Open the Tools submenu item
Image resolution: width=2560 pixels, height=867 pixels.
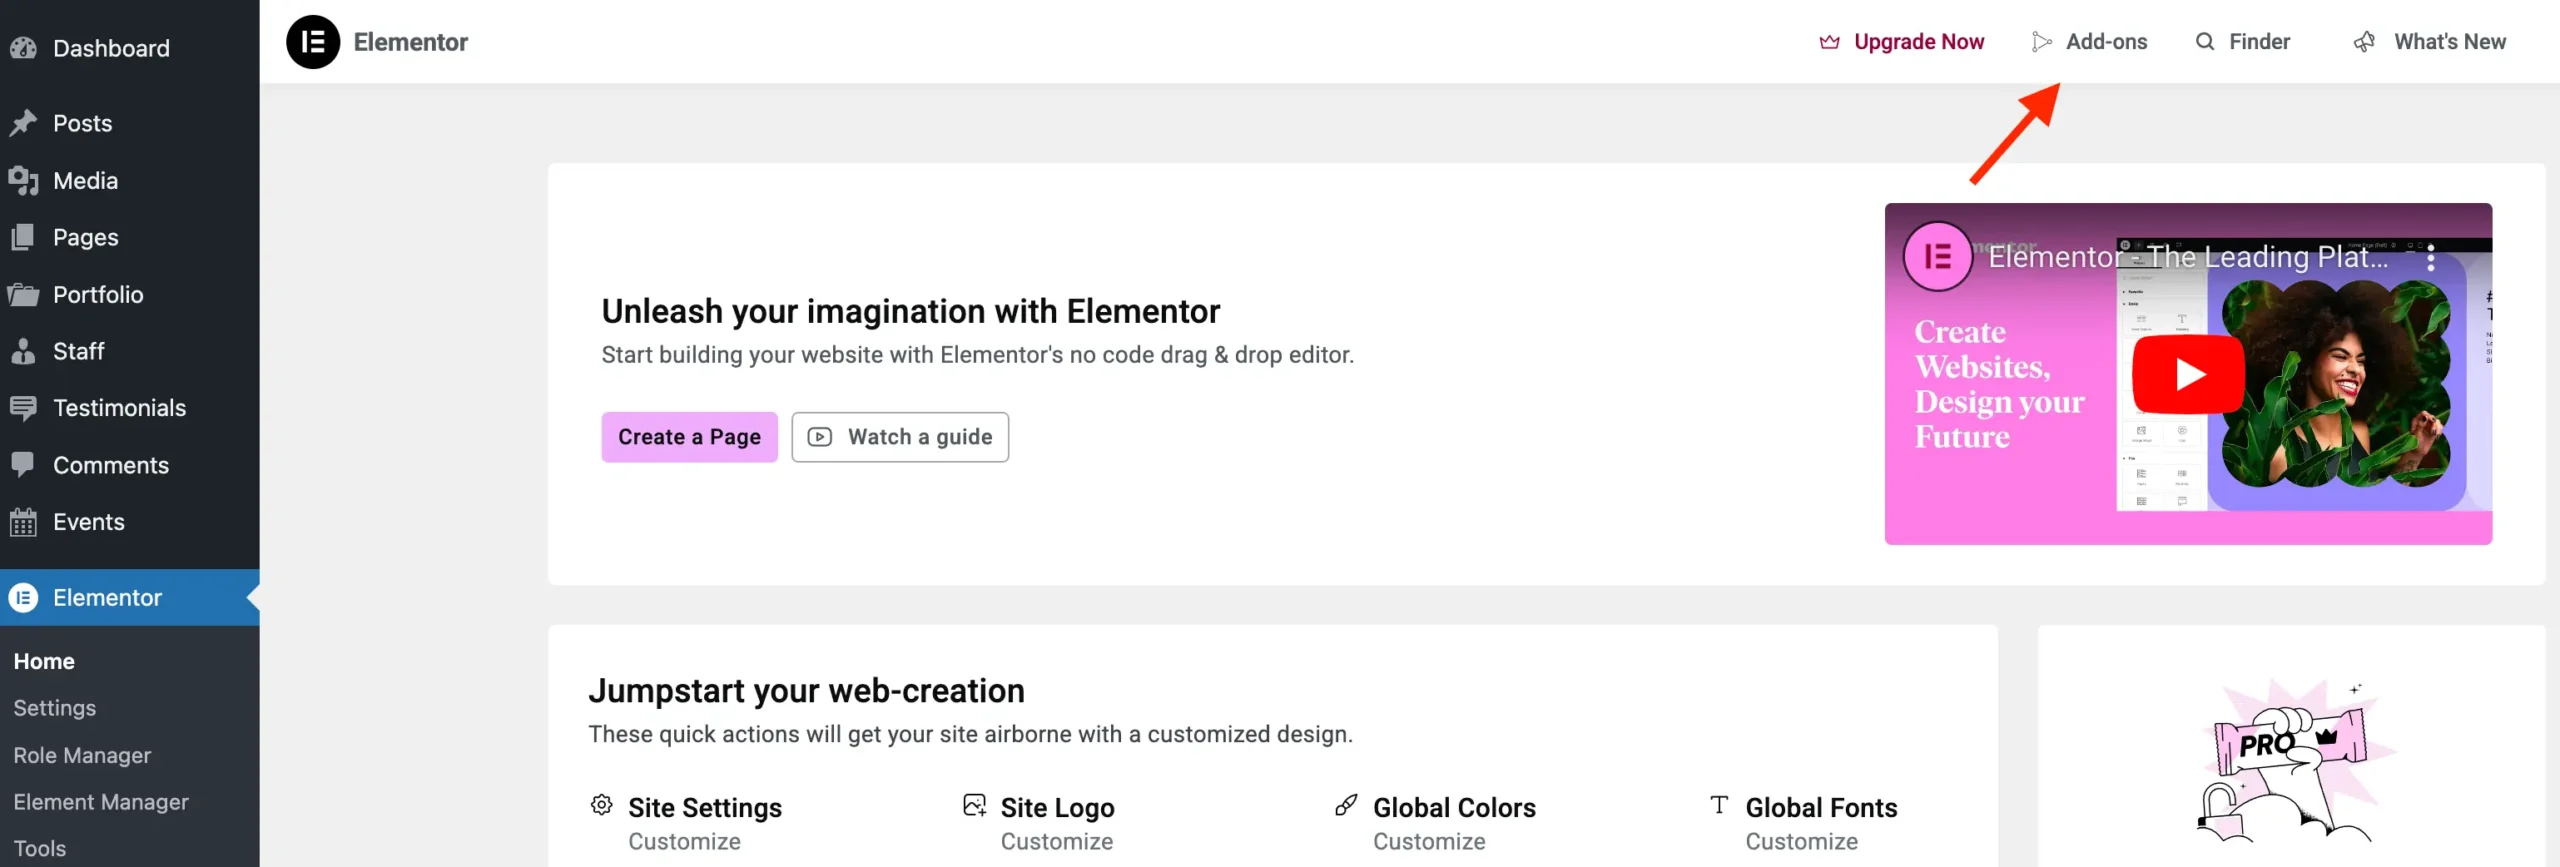tap(40, 848)
